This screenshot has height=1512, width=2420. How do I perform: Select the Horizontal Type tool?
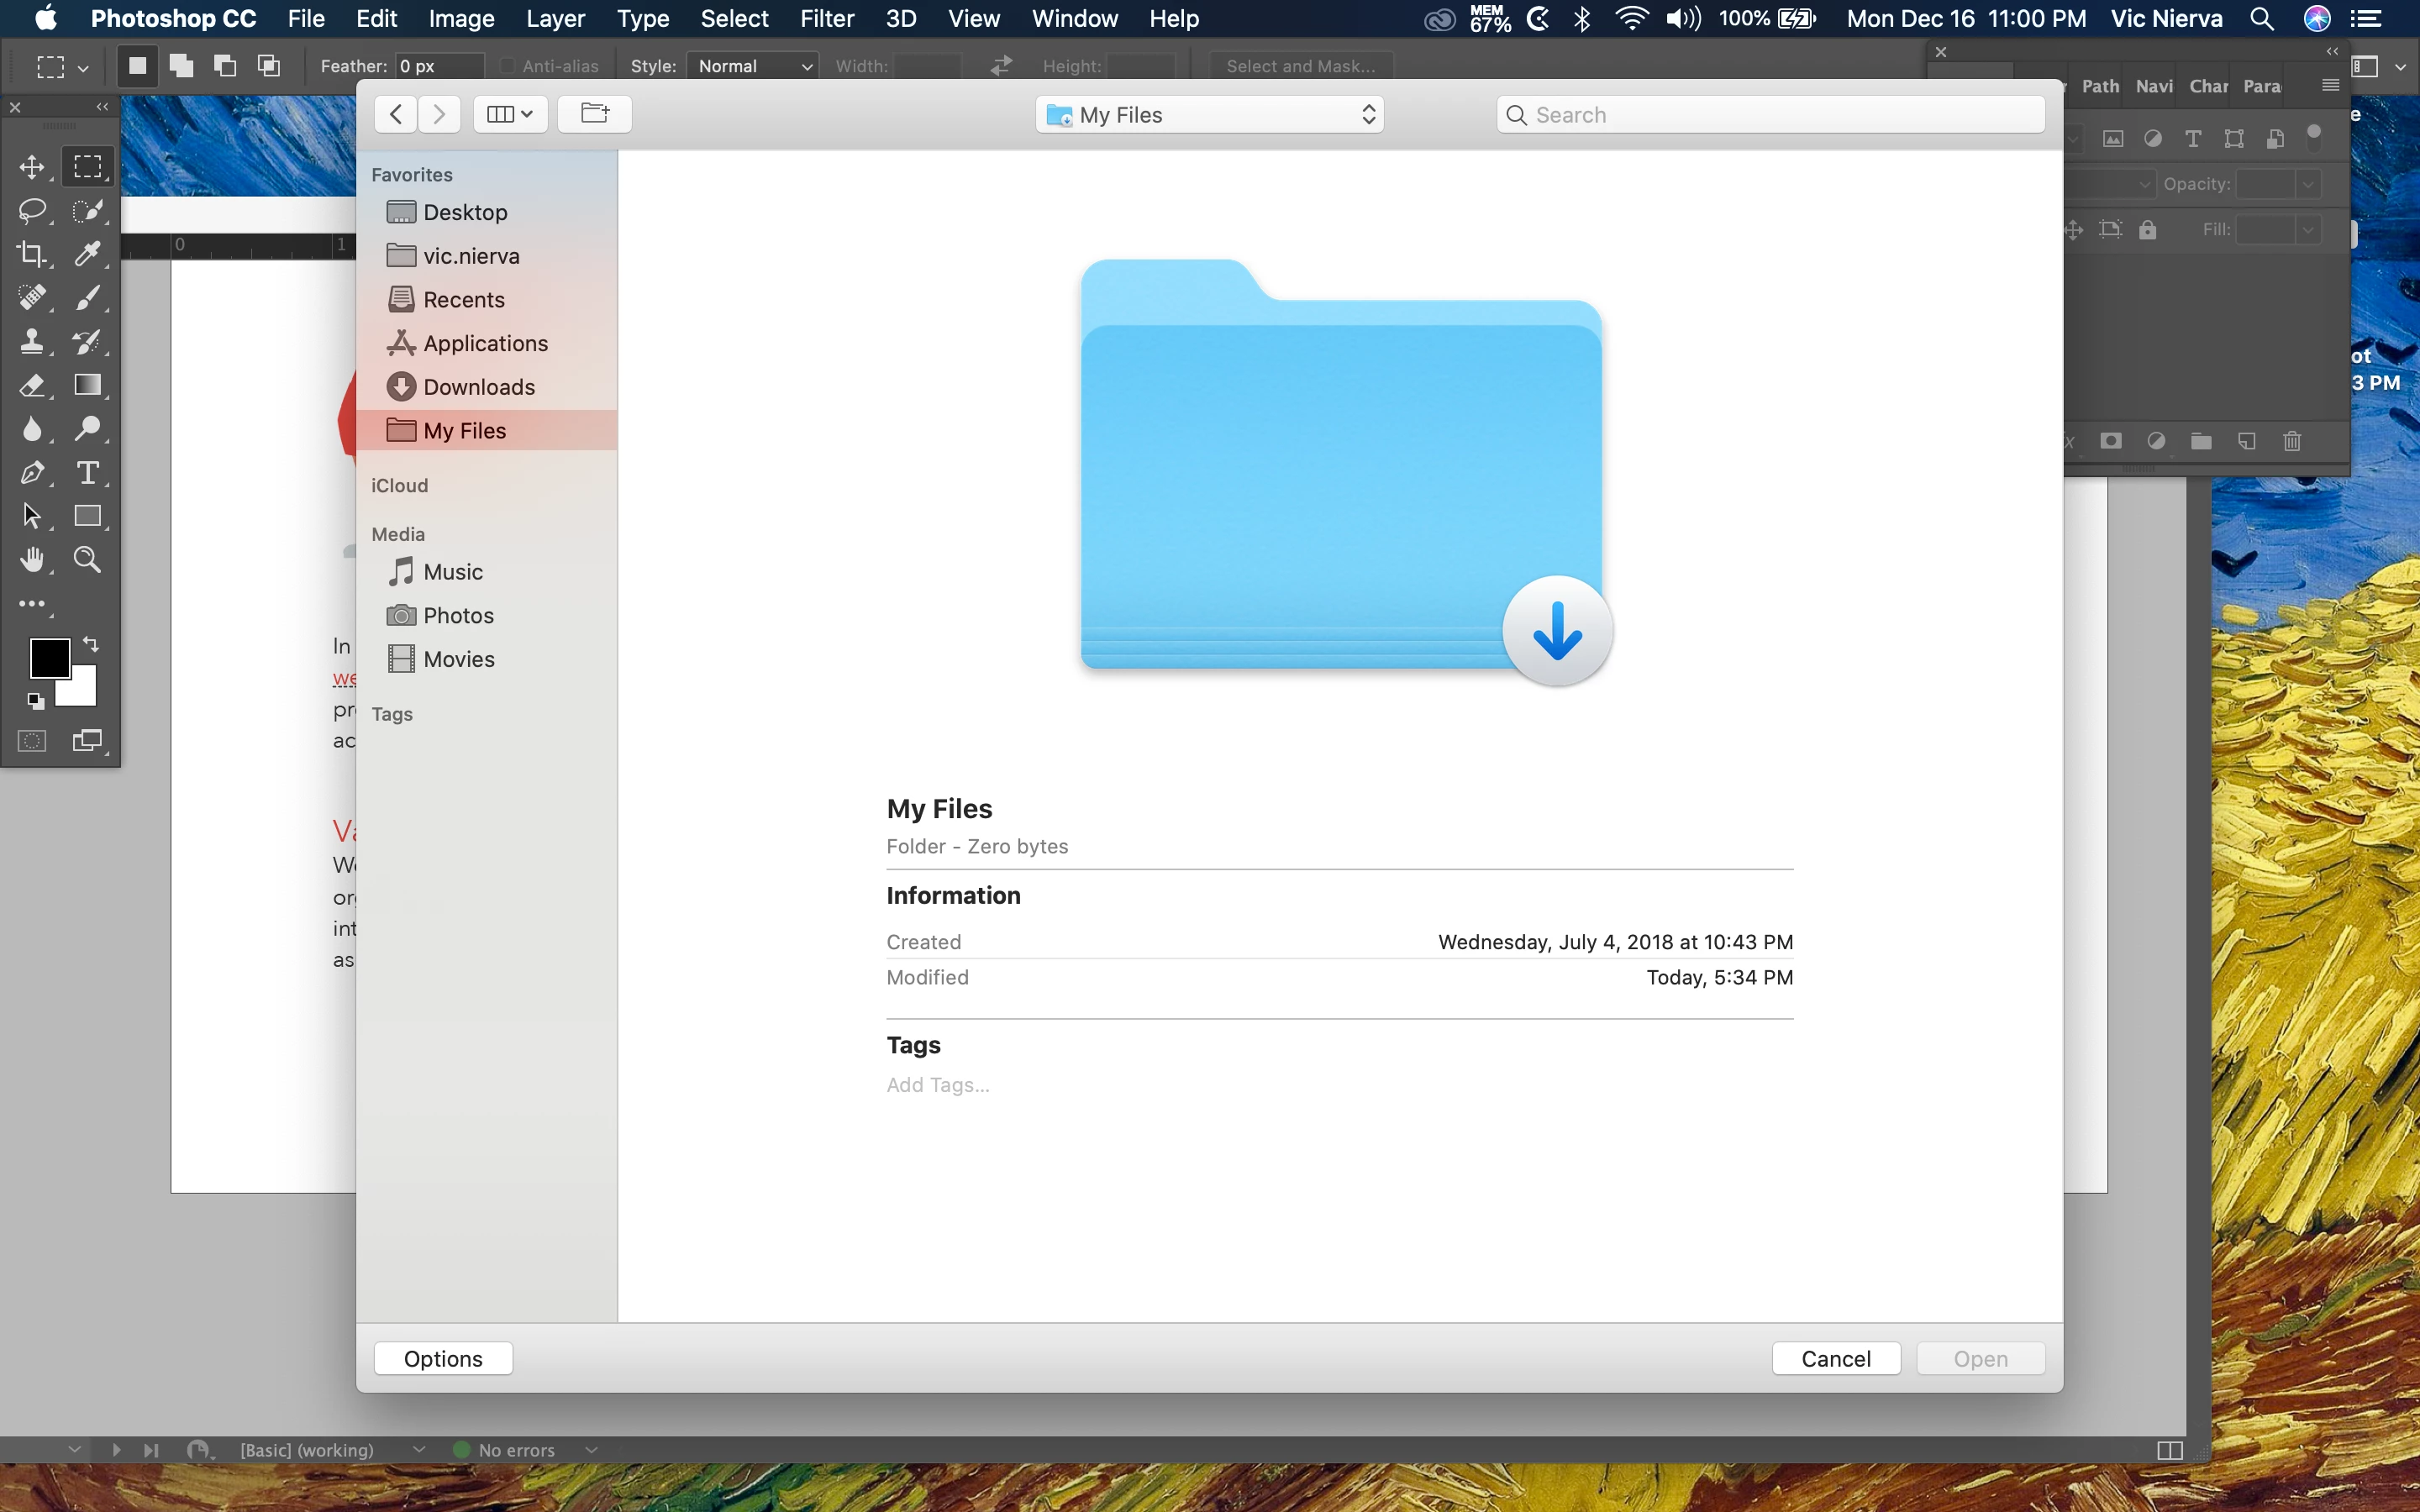tap(88, 472)
